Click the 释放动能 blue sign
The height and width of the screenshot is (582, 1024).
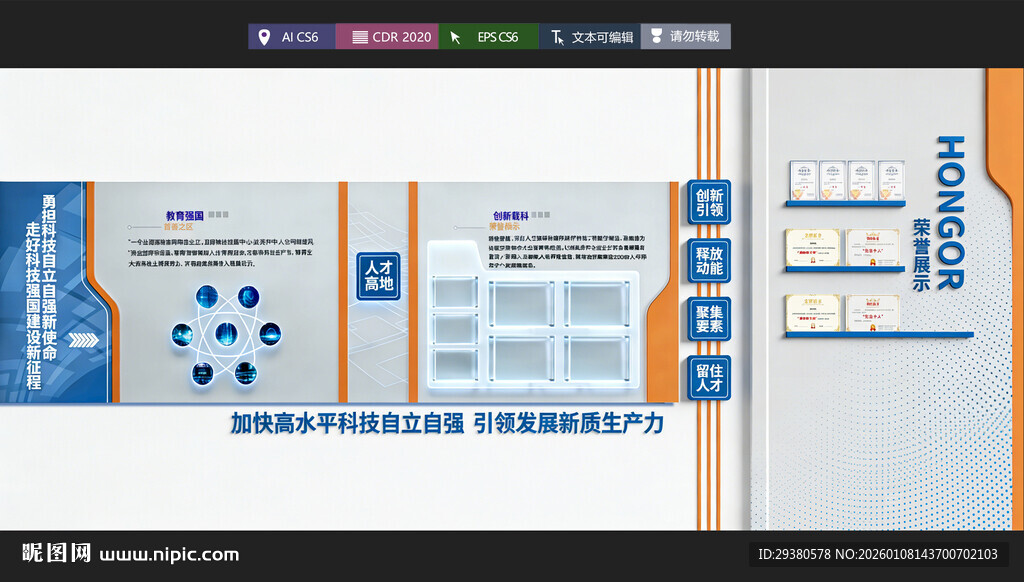point(709,261)
